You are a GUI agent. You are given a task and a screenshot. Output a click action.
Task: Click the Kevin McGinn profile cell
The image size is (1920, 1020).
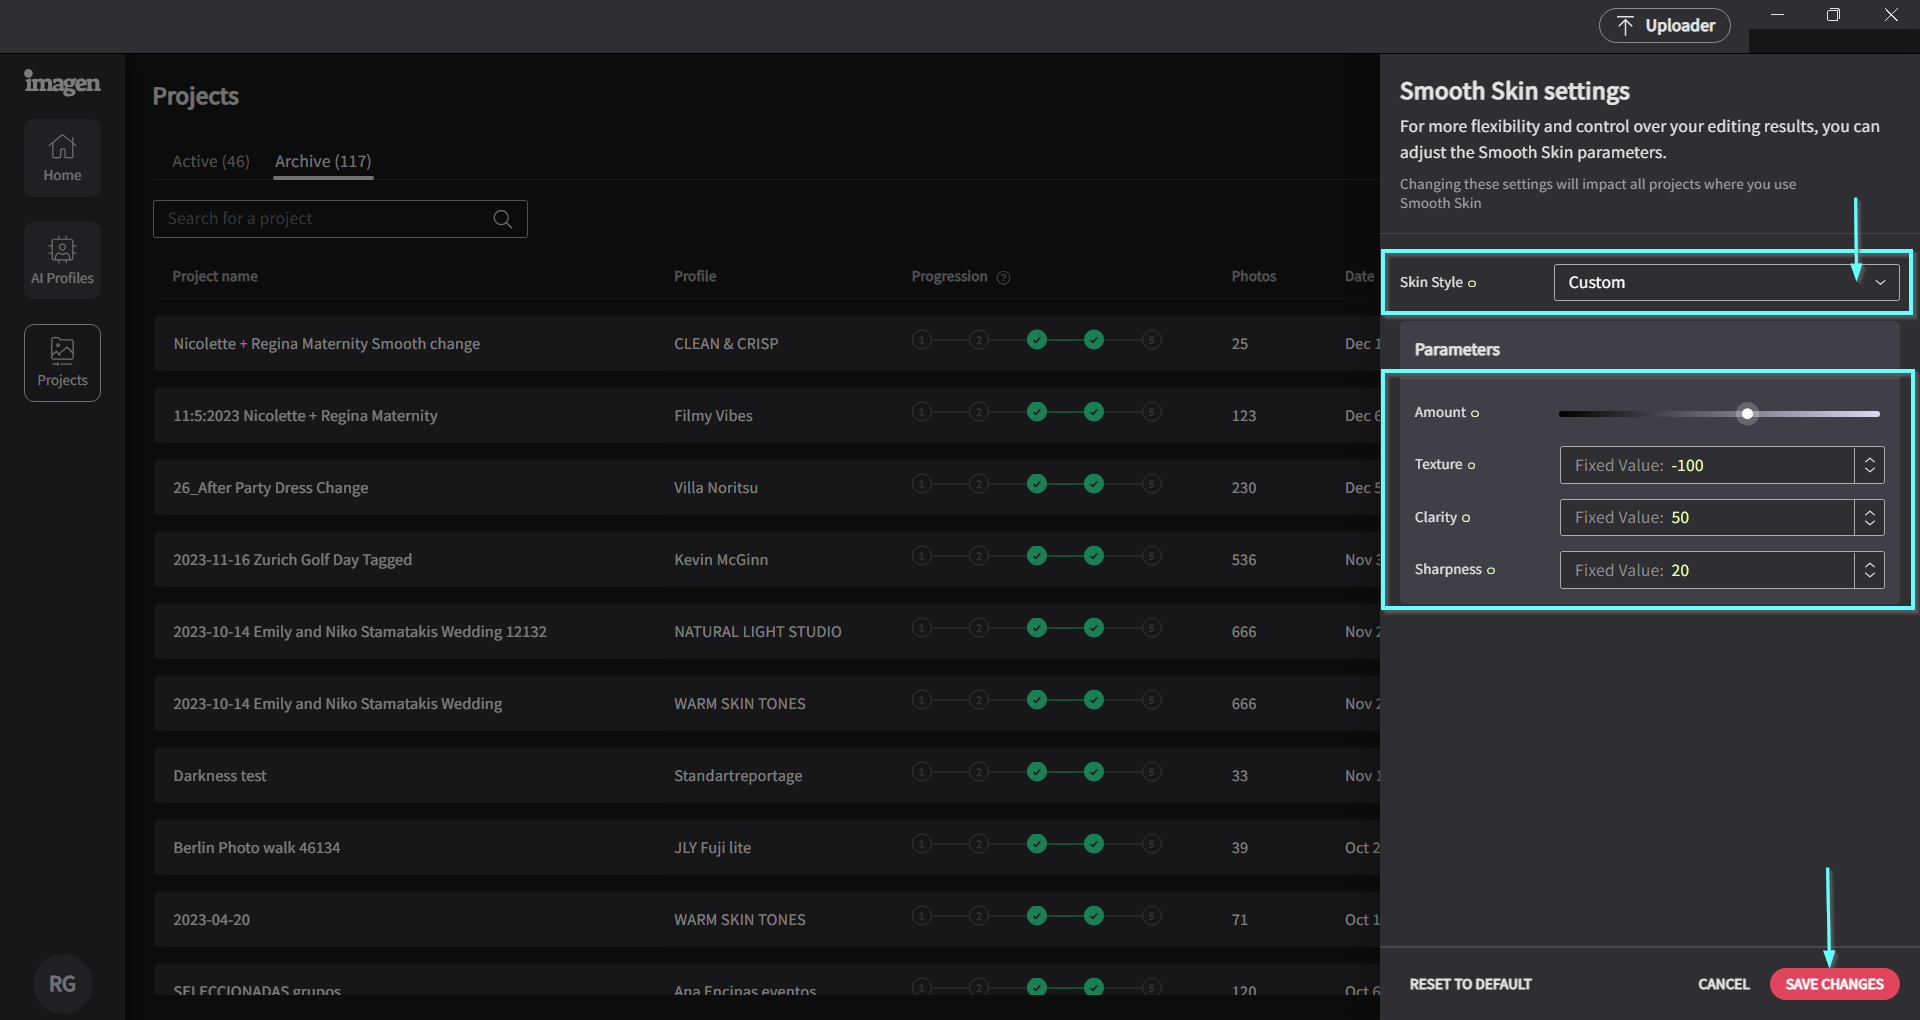(x=721, y=560)
